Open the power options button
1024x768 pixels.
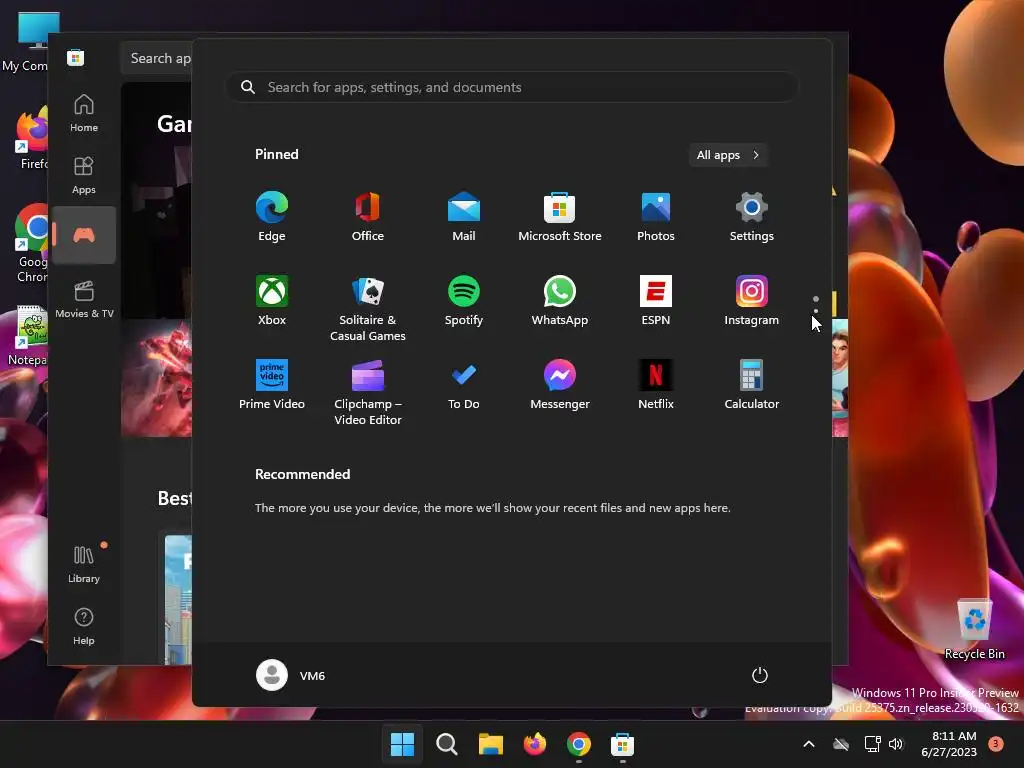pyautogui.click(x=760, y=675)
